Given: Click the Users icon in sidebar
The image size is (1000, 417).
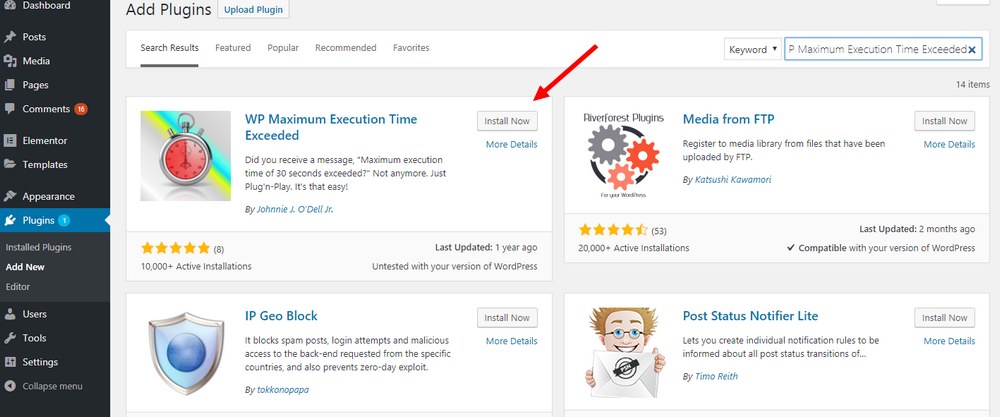Looking at the screenshot, I should click(10, 314).
